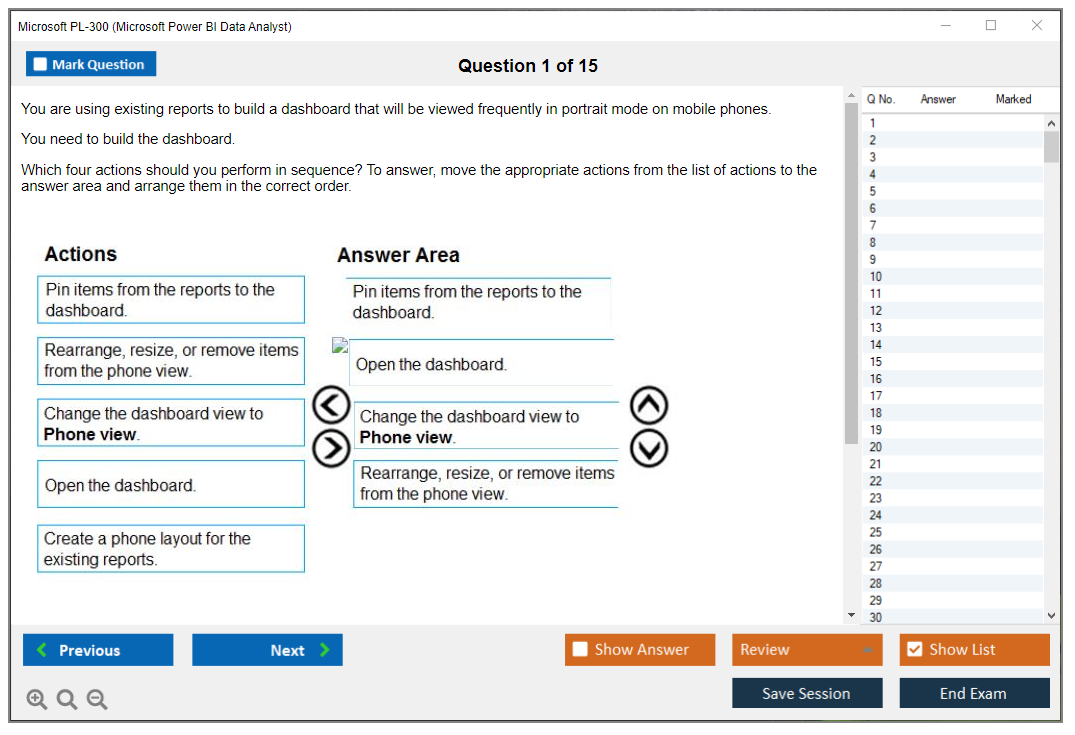Select 'Open the dashboard' in the Answer Area

click(x=482, y=364)
